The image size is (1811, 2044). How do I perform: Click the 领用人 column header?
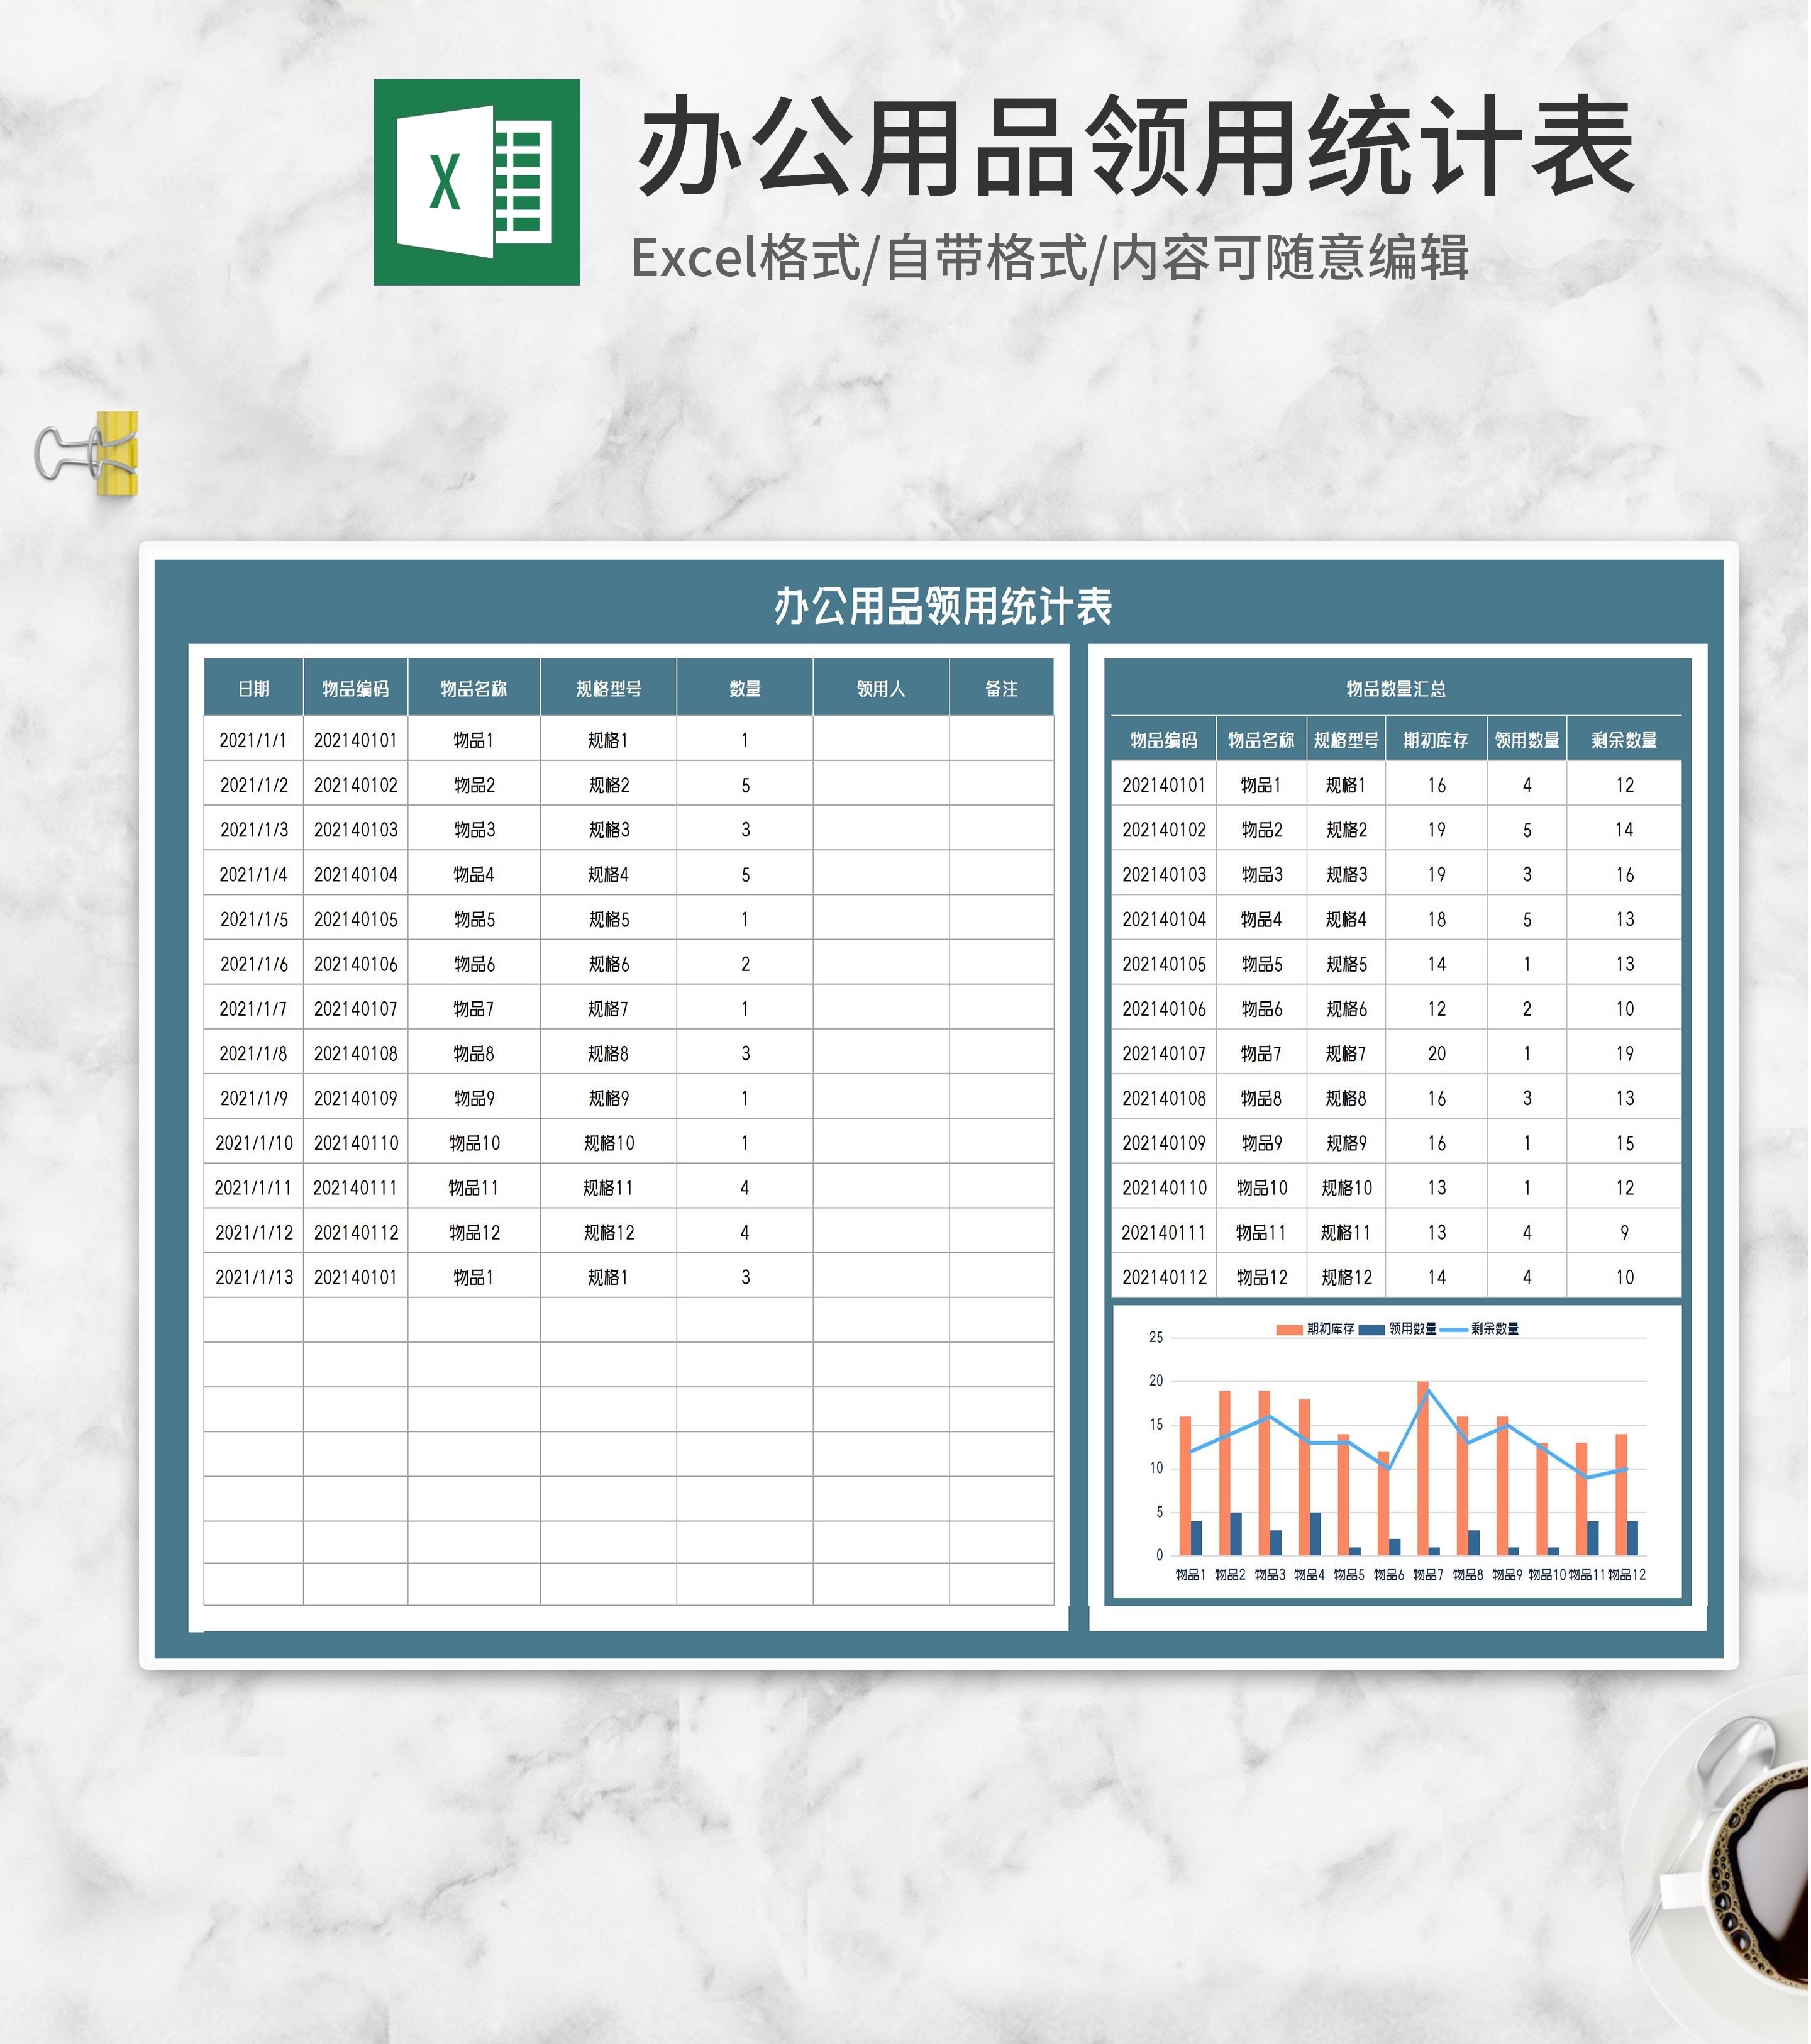coord(882,690)
